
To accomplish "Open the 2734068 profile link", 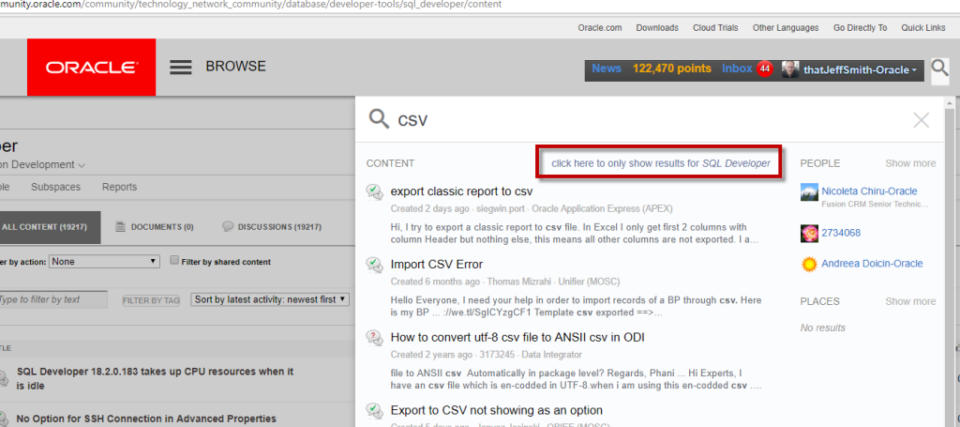I will click(x=841, y=233).
